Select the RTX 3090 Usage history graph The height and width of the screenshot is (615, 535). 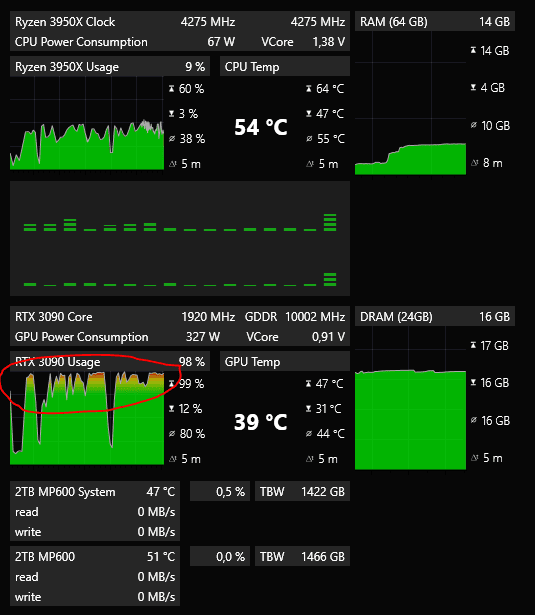(87, 418)
